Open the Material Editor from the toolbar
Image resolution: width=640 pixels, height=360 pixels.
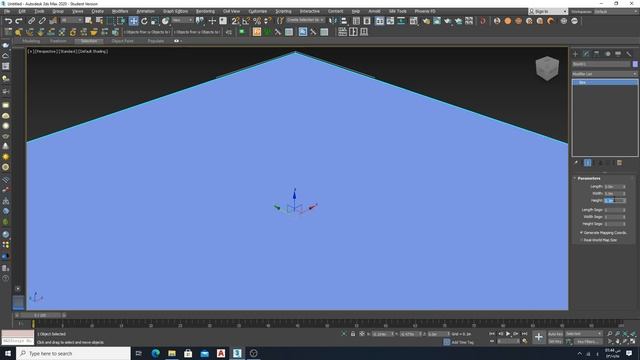(x=414, y=21)
